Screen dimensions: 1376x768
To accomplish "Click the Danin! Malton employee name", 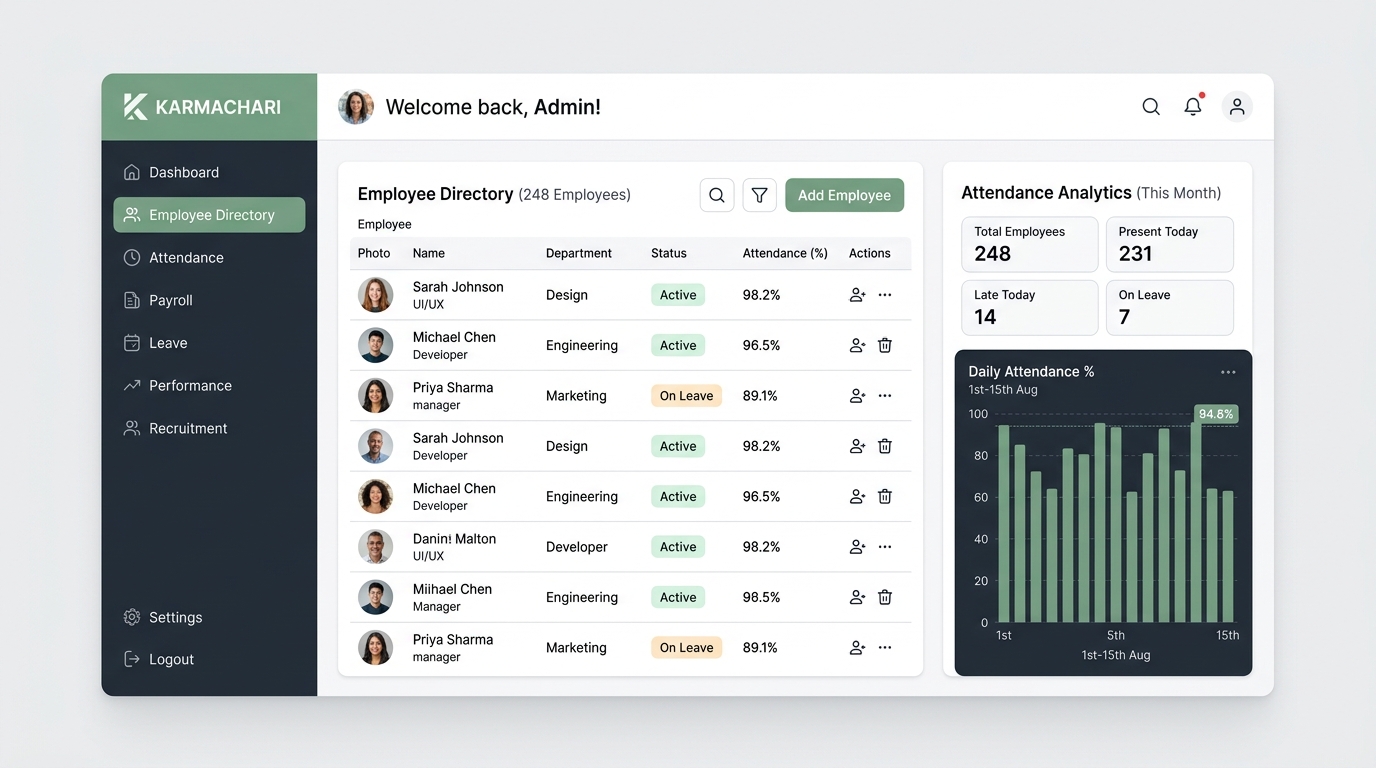I will tap(455, 539).
